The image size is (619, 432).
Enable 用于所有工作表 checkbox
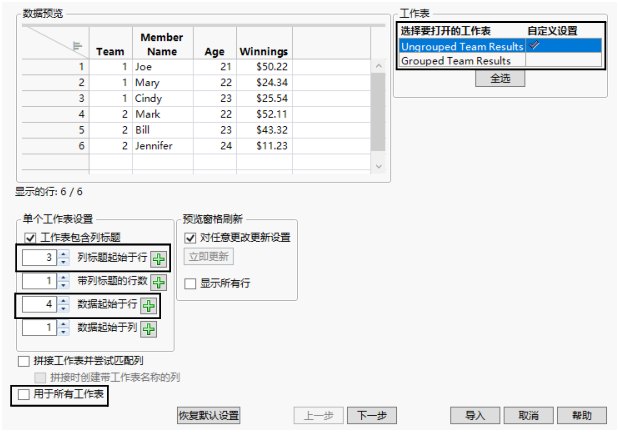point(24,394)
